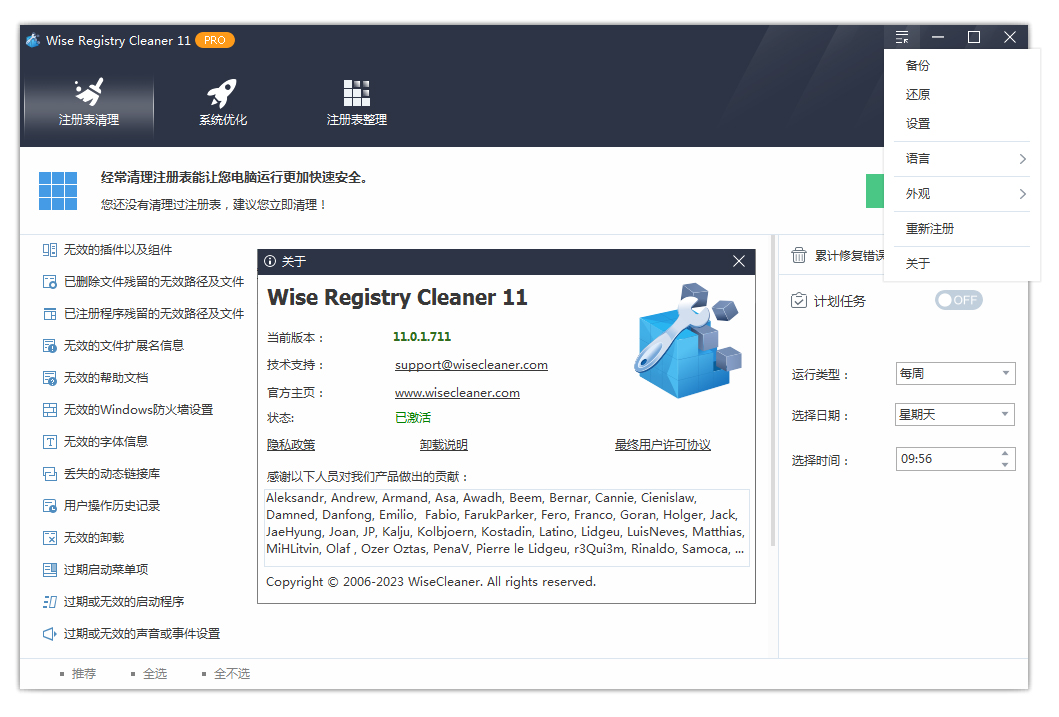Click the 全不选 deselect all option
The image size is (1059, 717).
[x=226, y=674]
